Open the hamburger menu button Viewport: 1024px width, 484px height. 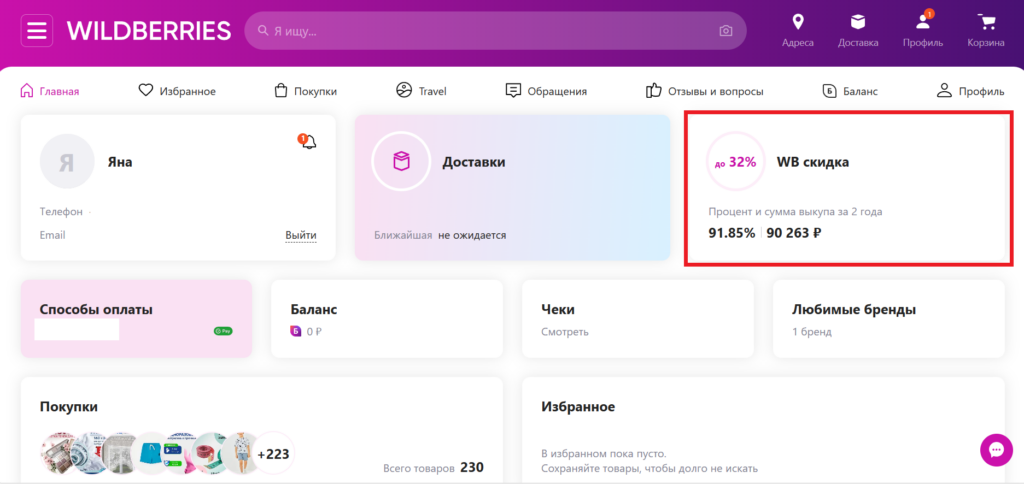(x=37, y=31)
